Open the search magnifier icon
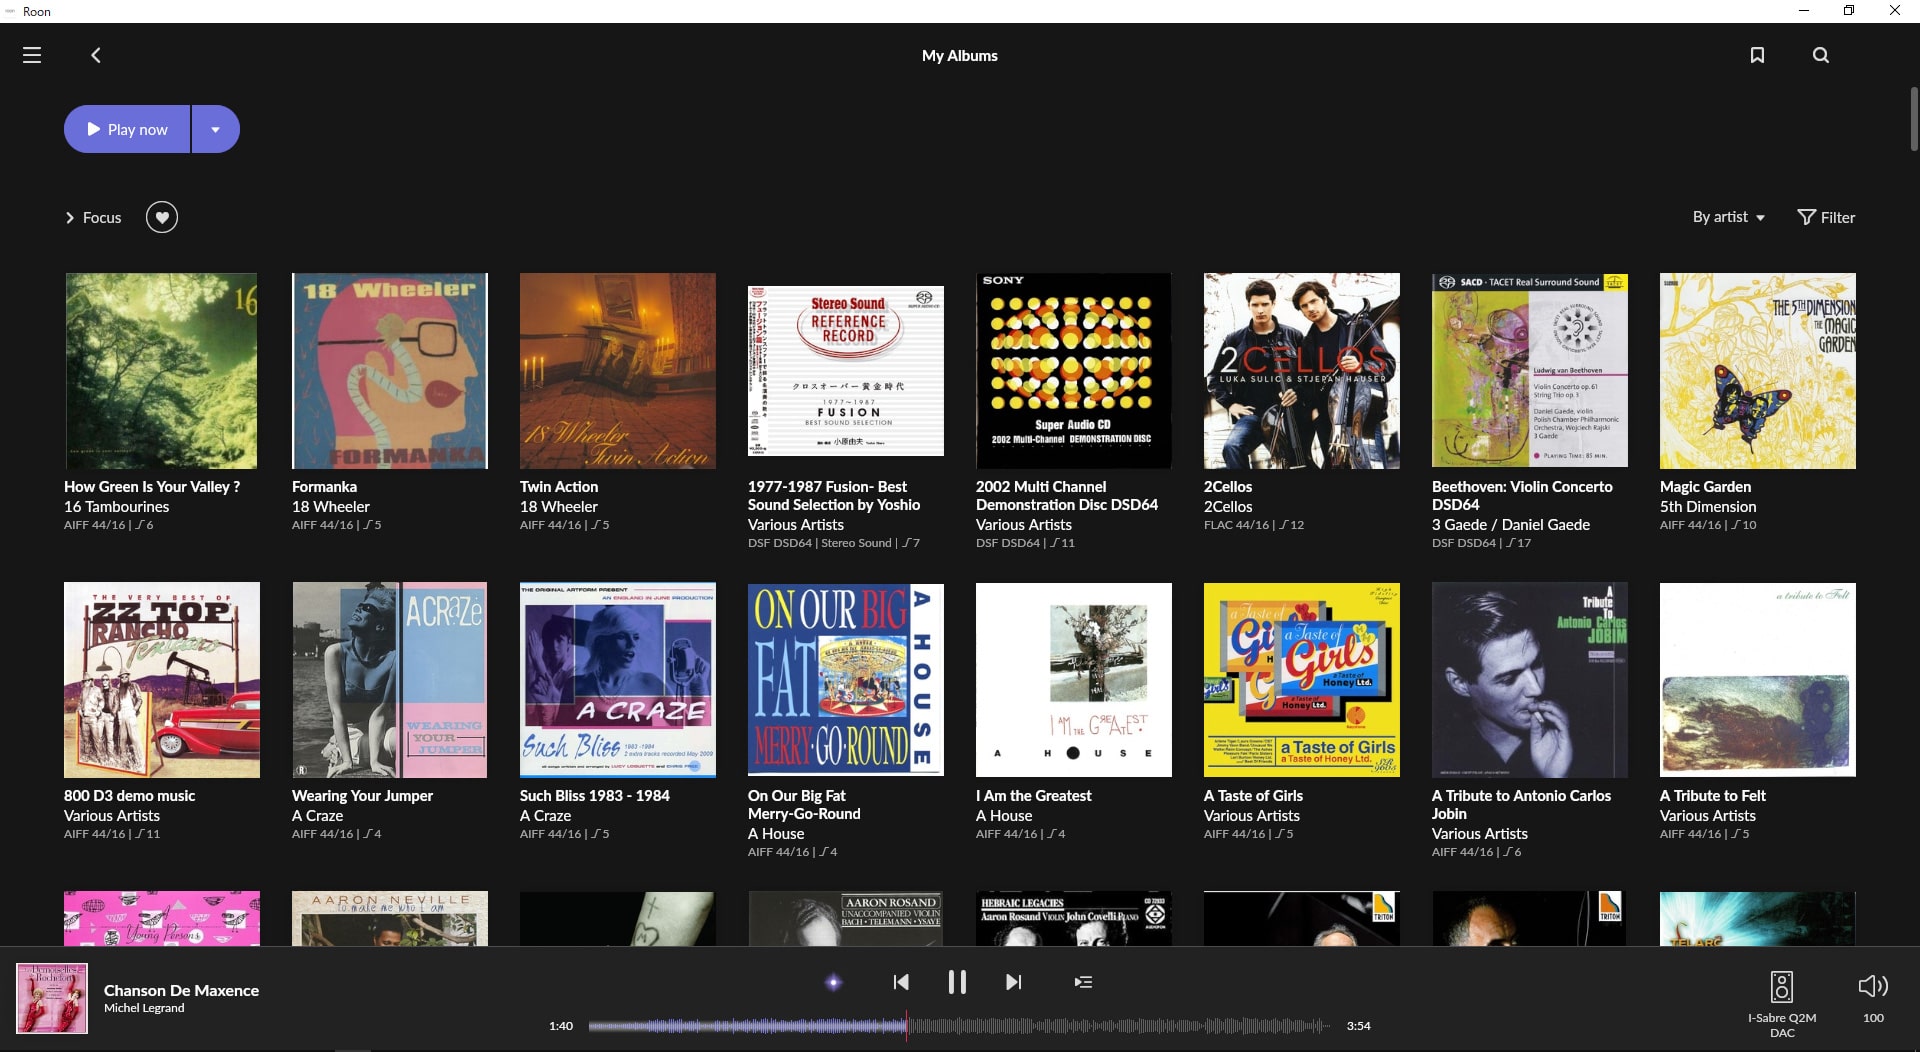The image size is (1920, 1052). tap(1821, 55)
